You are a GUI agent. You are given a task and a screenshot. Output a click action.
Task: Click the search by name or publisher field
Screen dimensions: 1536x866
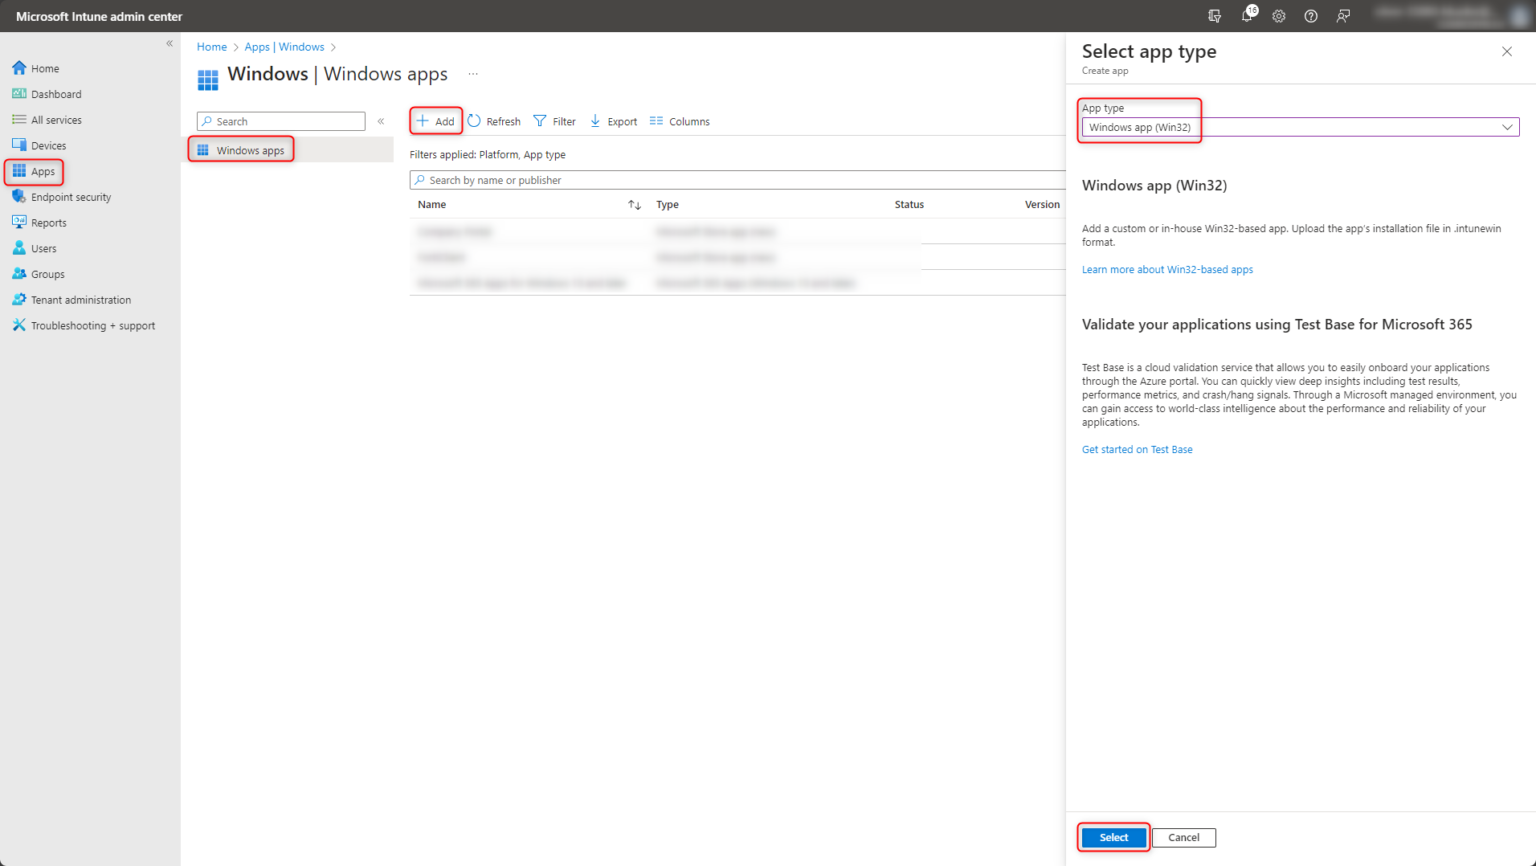(600, 179)
